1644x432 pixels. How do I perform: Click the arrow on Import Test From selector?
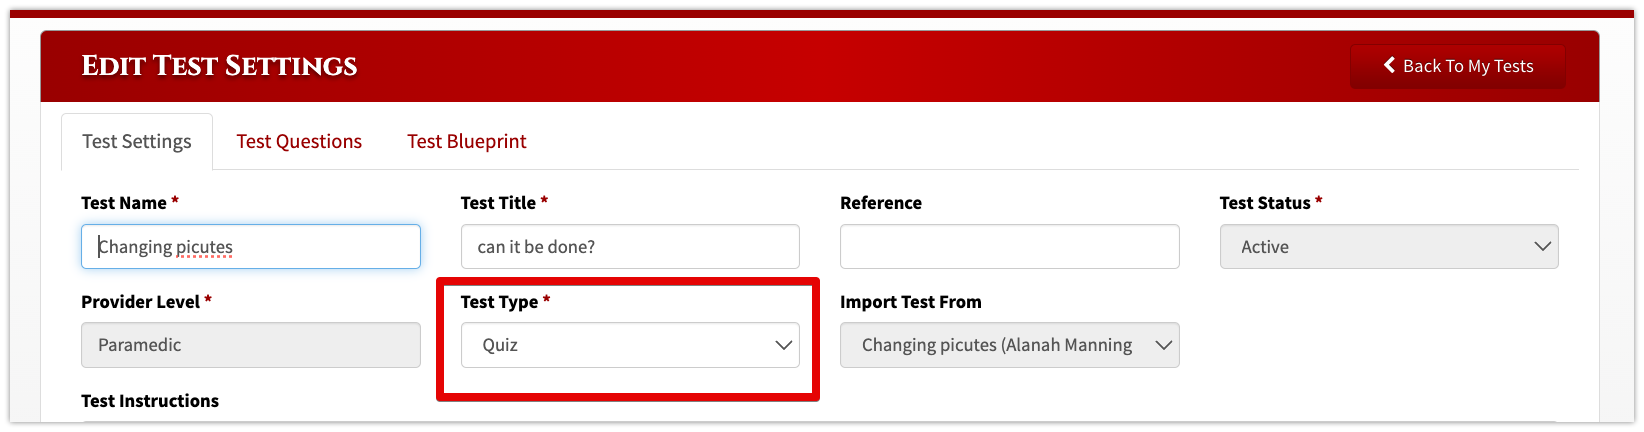[1163, 345]
